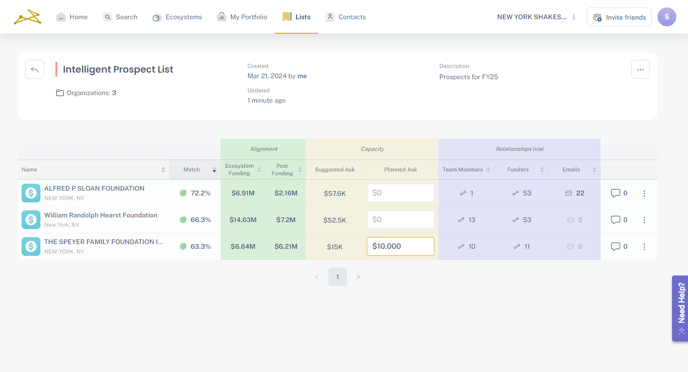Screen dimensions: 688x372
Task: Go to the Ecosystems tab
Action: coord(177,17)
